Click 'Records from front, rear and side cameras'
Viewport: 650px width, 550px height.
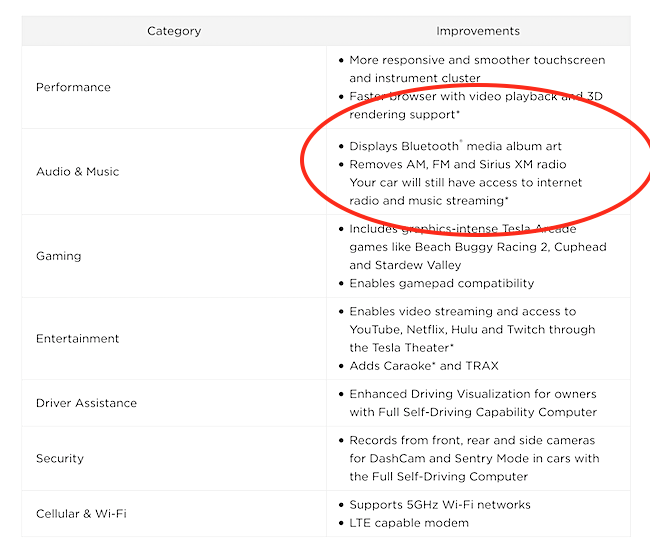(472, 440)
